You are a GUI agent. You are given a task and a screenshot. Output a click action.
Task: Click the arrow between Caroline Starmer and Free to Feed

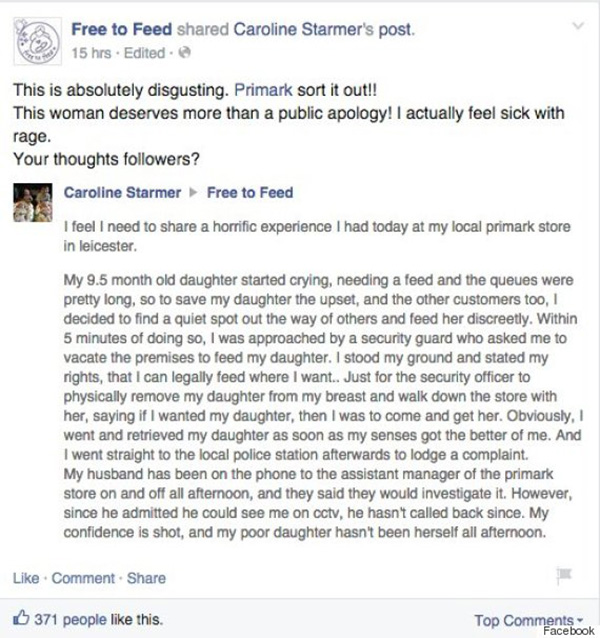(194, 192)
